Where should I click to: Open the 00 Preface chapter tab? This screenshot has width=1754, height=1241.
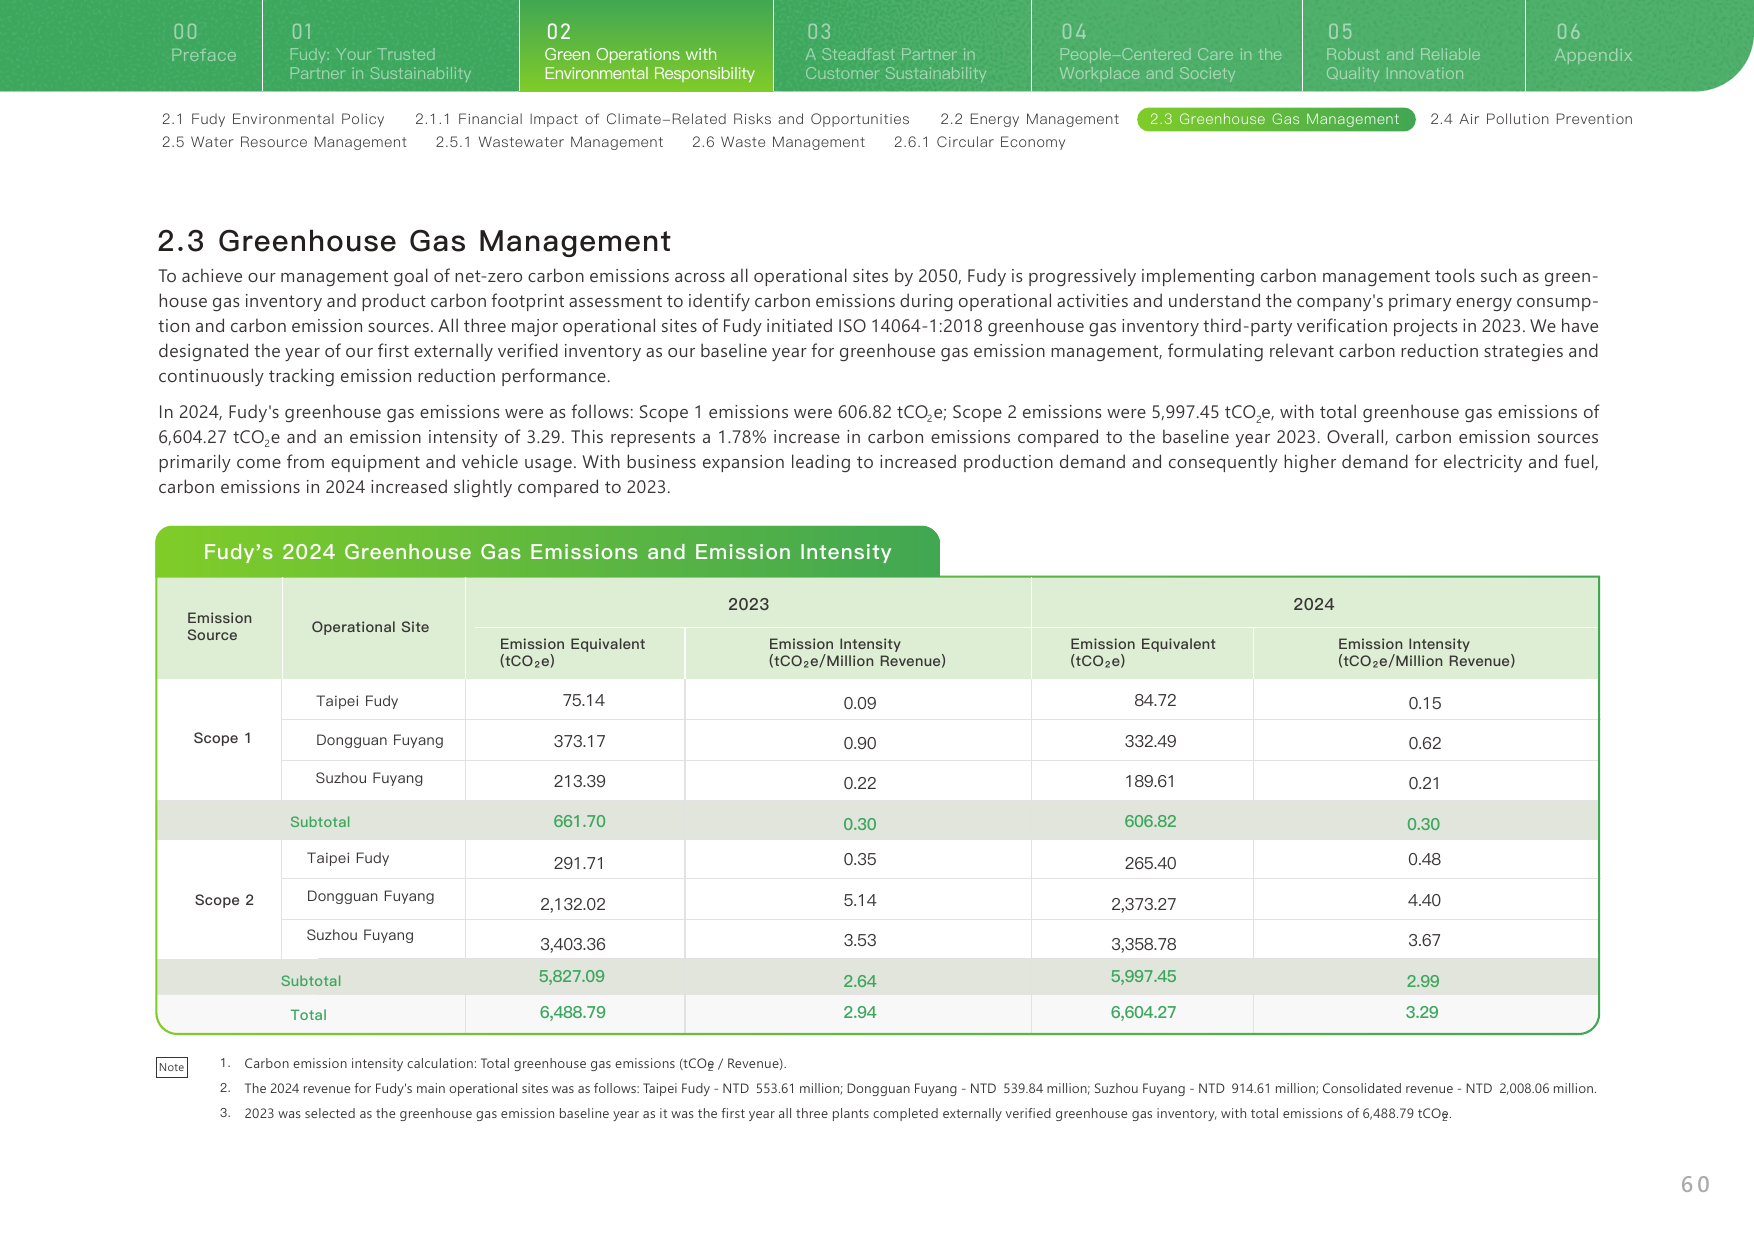(x=204, y=45)
